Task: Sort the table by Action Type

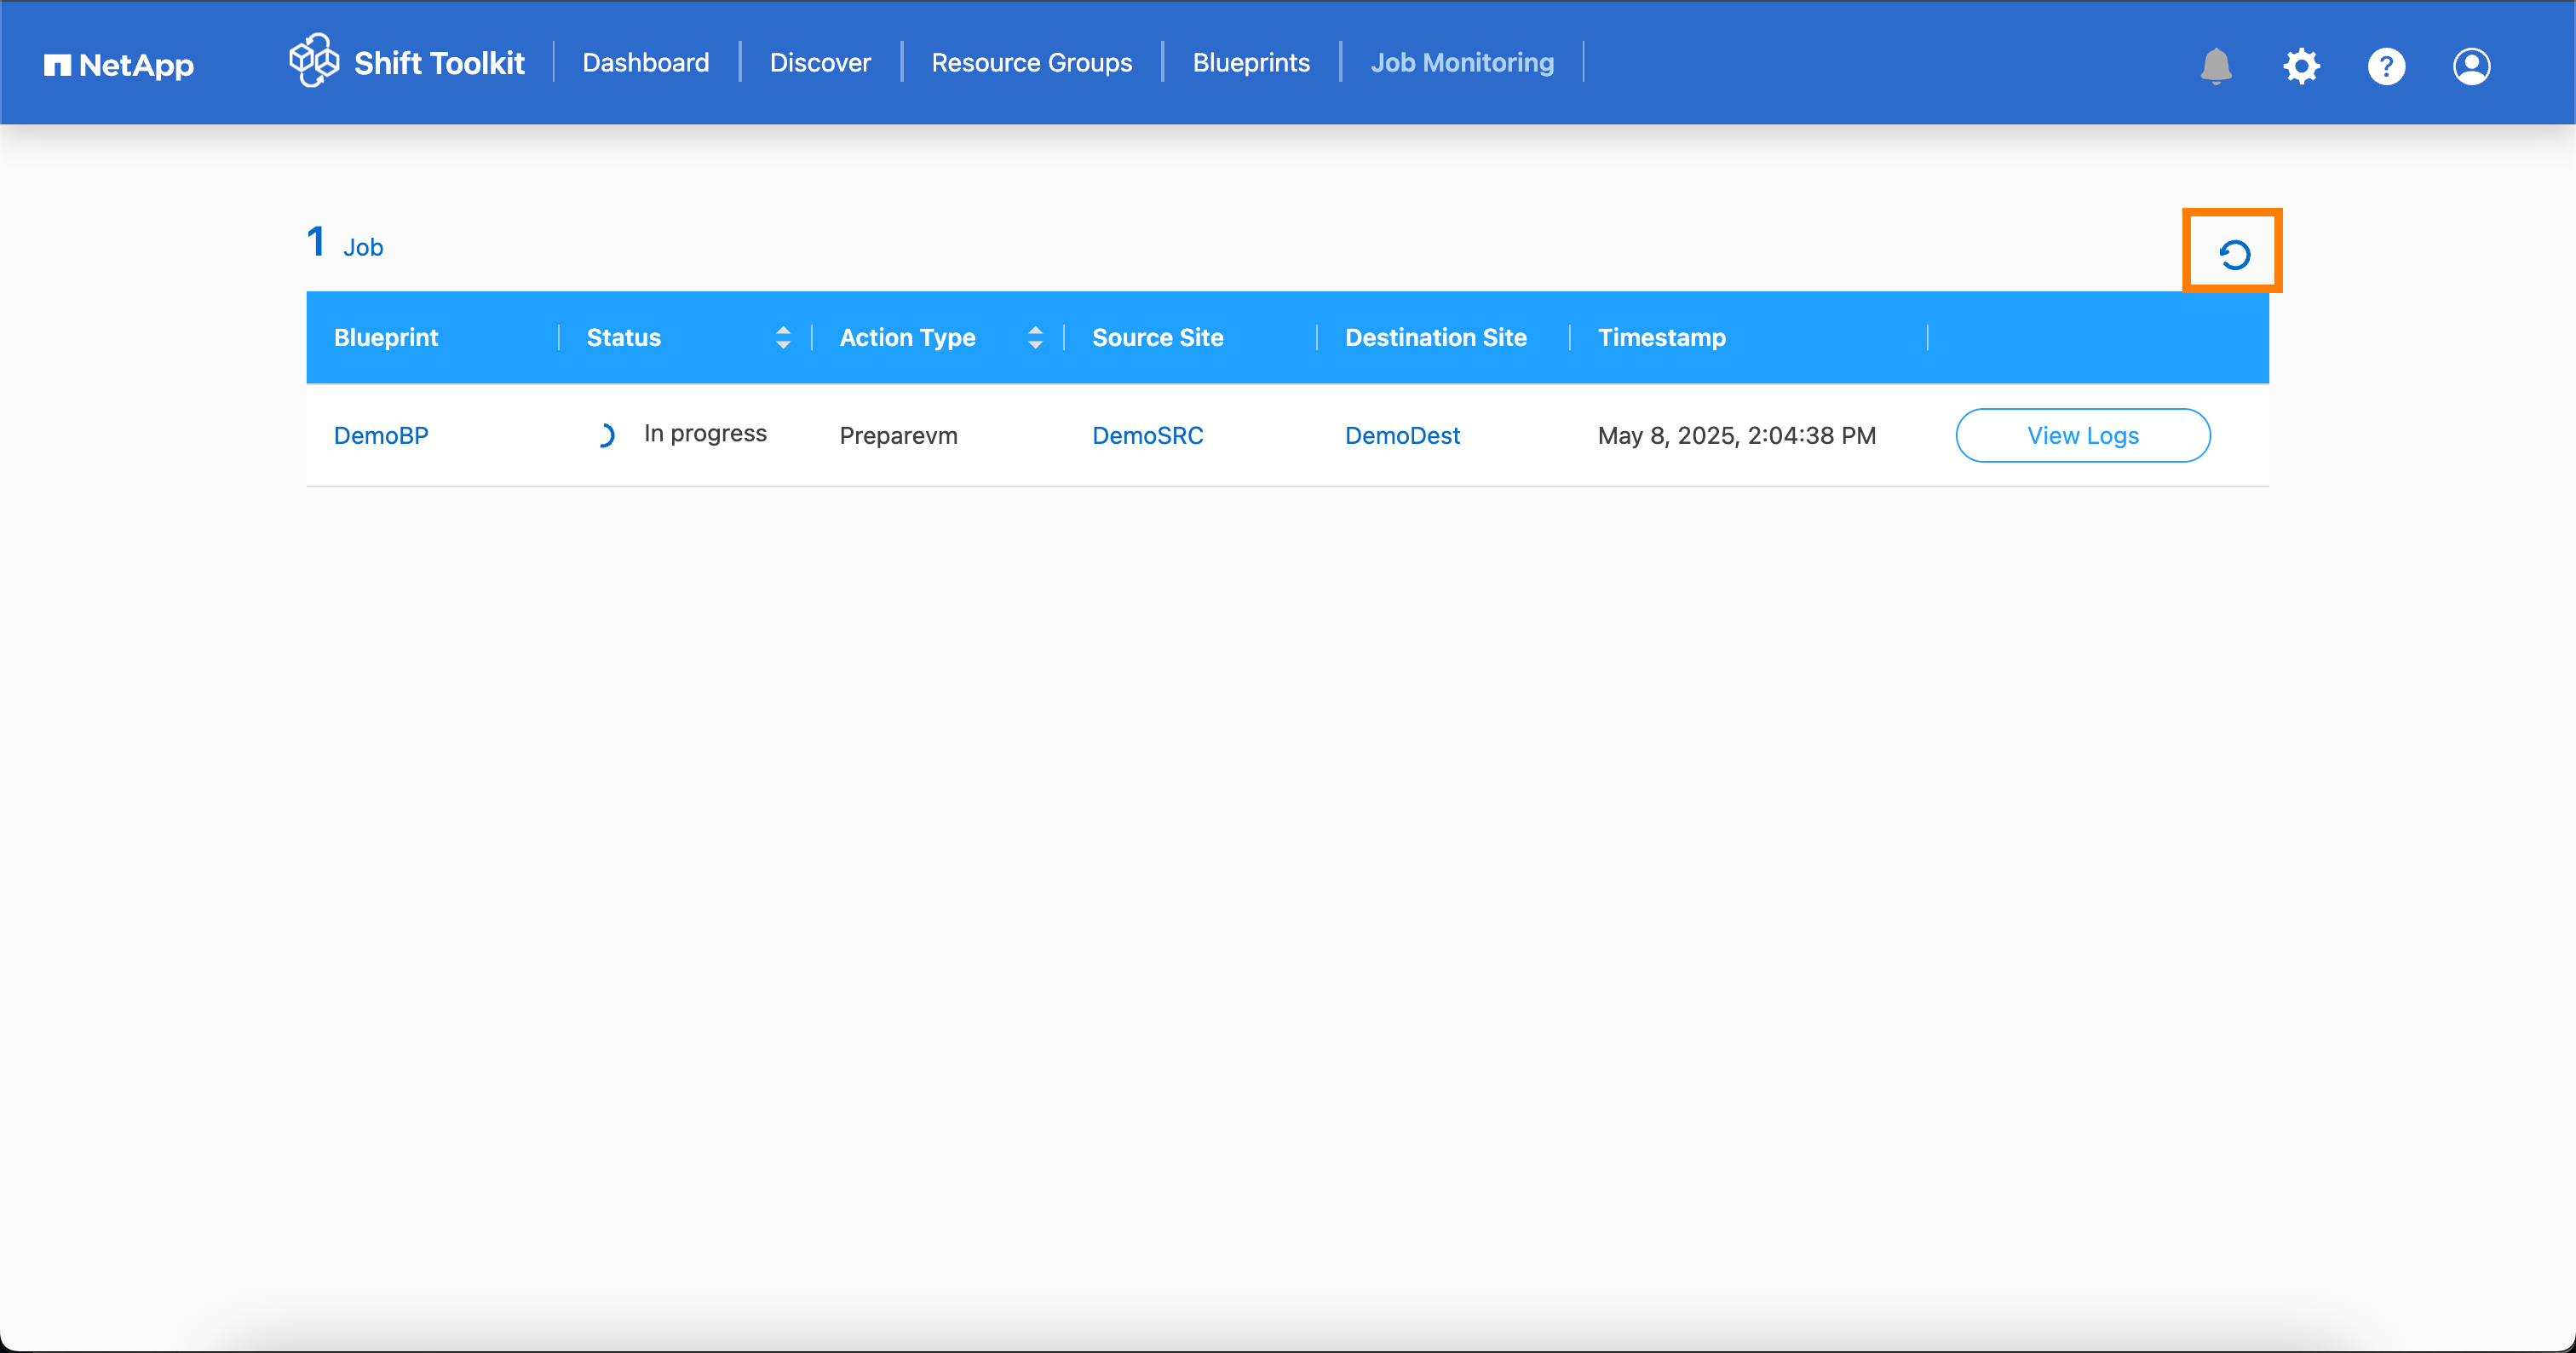Action: pos(1035,337)
